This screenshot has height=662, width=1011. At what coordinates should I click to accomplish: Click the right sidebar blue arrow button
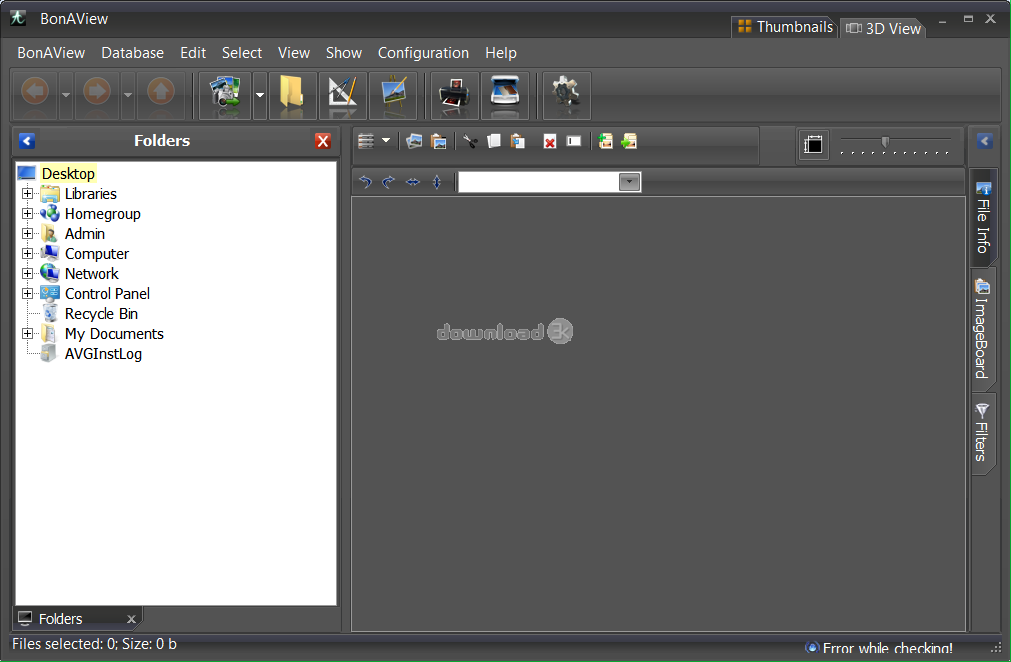(x=985, y=141)
